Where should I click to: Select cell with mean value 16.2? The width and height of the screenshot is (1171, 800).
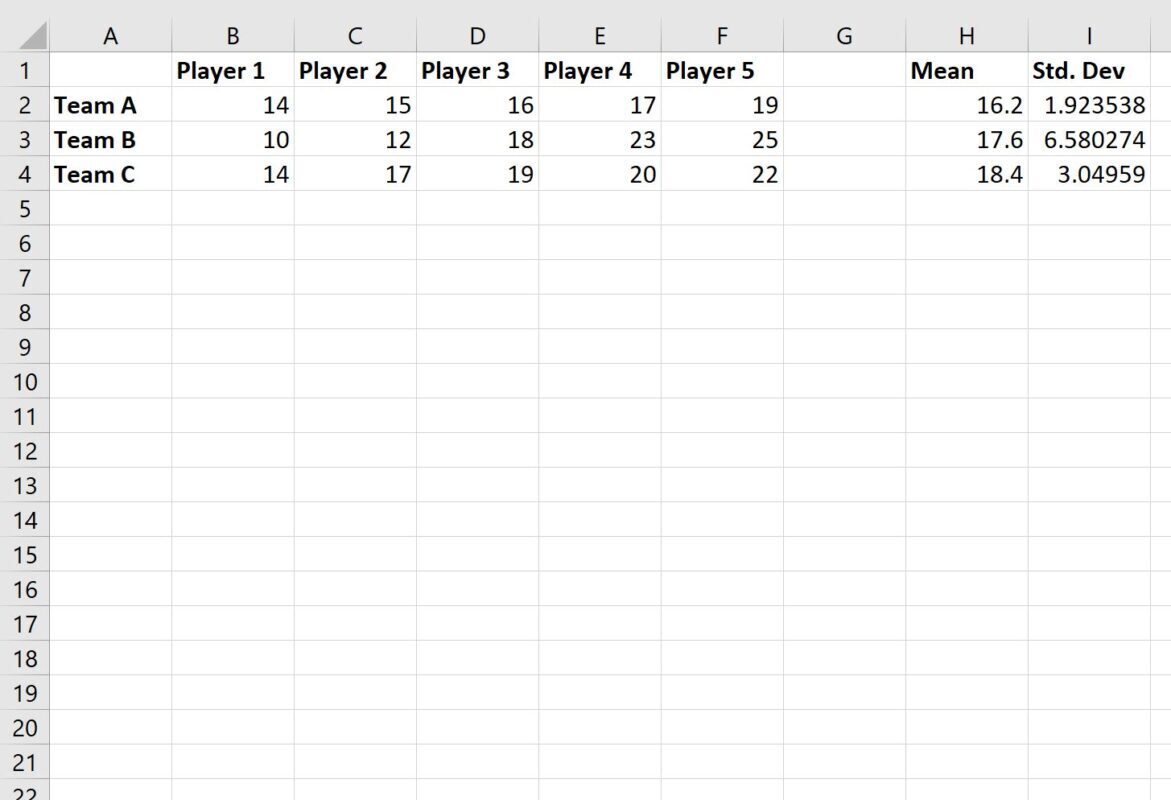966,105
